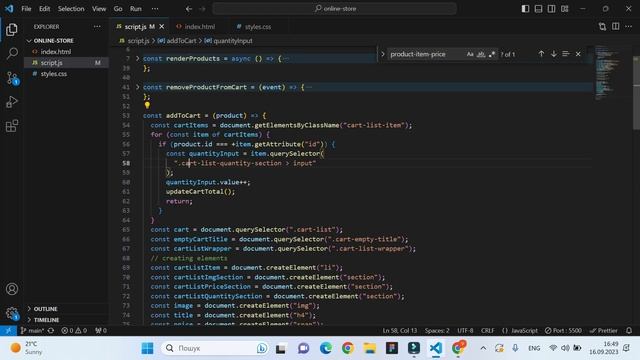Close the script.js editor tab
This screenshot has height=360, width=640.
(162, 27)
